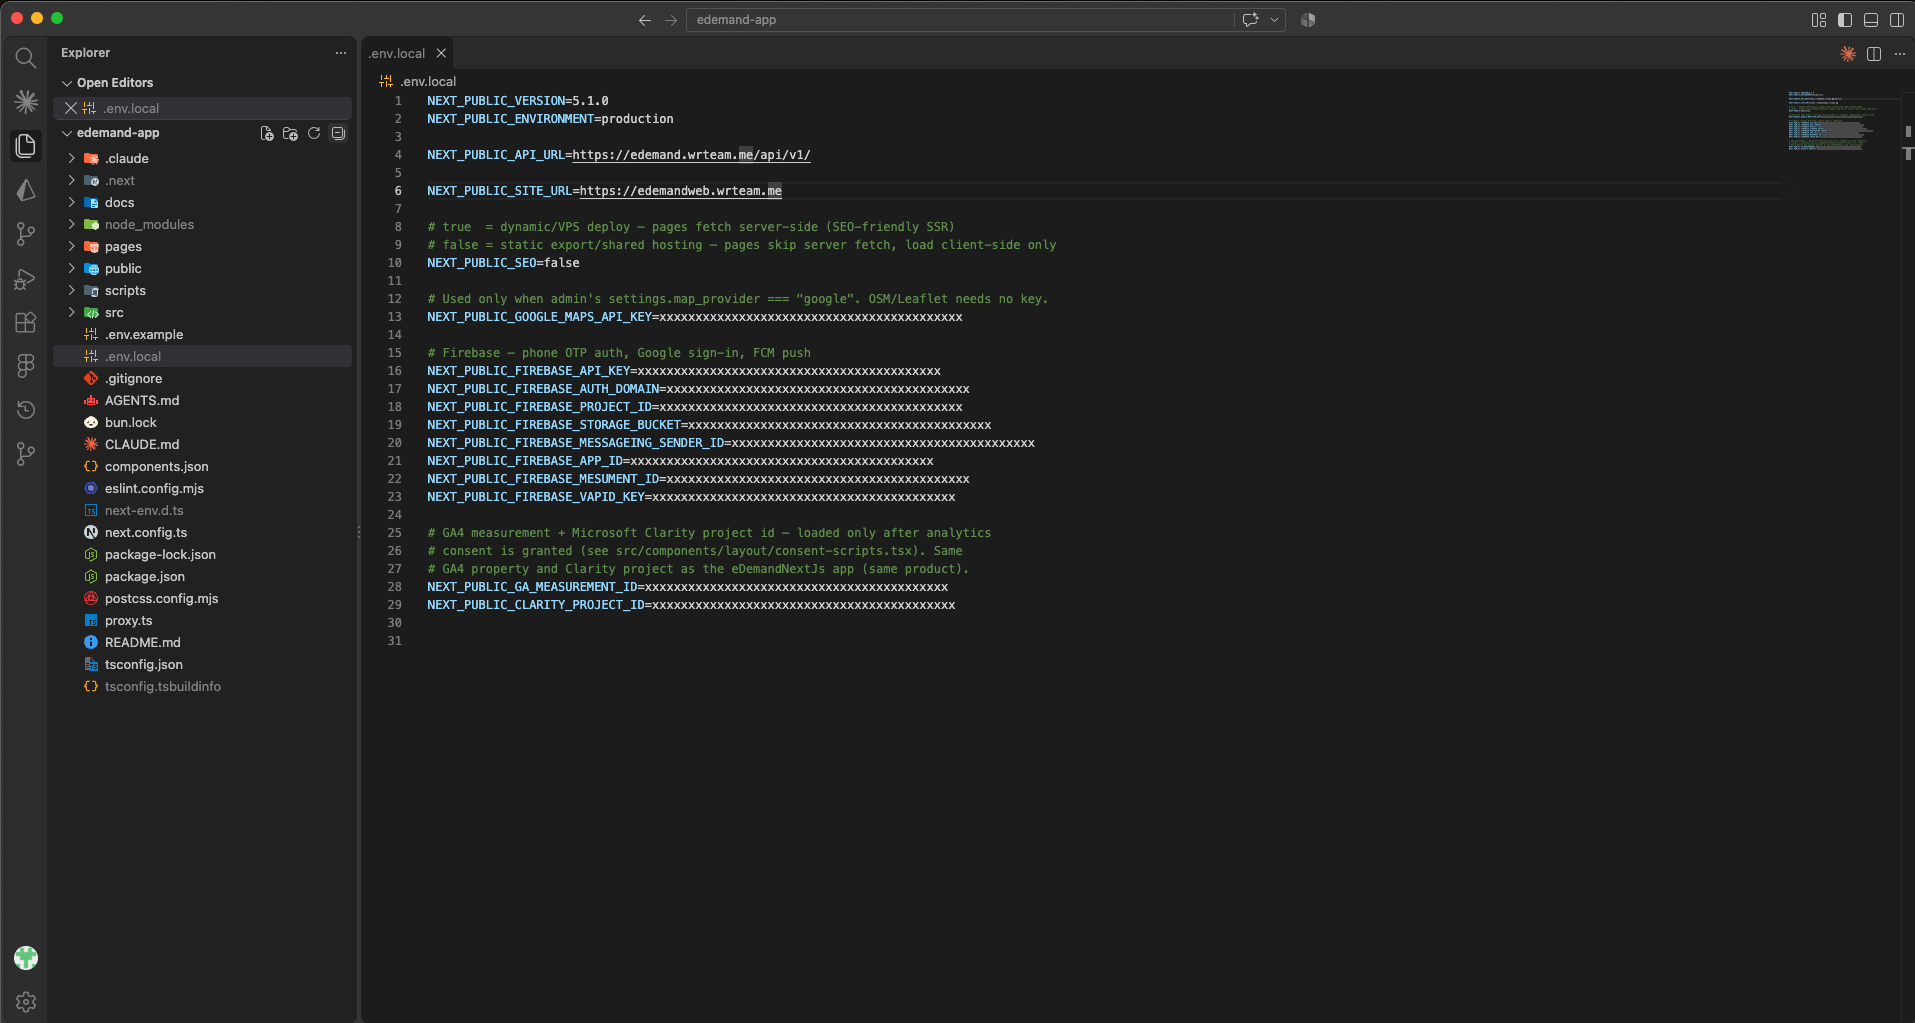Expand the .claude folder
The height and width of the screenshot is (1023, 1915).
(72, 158)
